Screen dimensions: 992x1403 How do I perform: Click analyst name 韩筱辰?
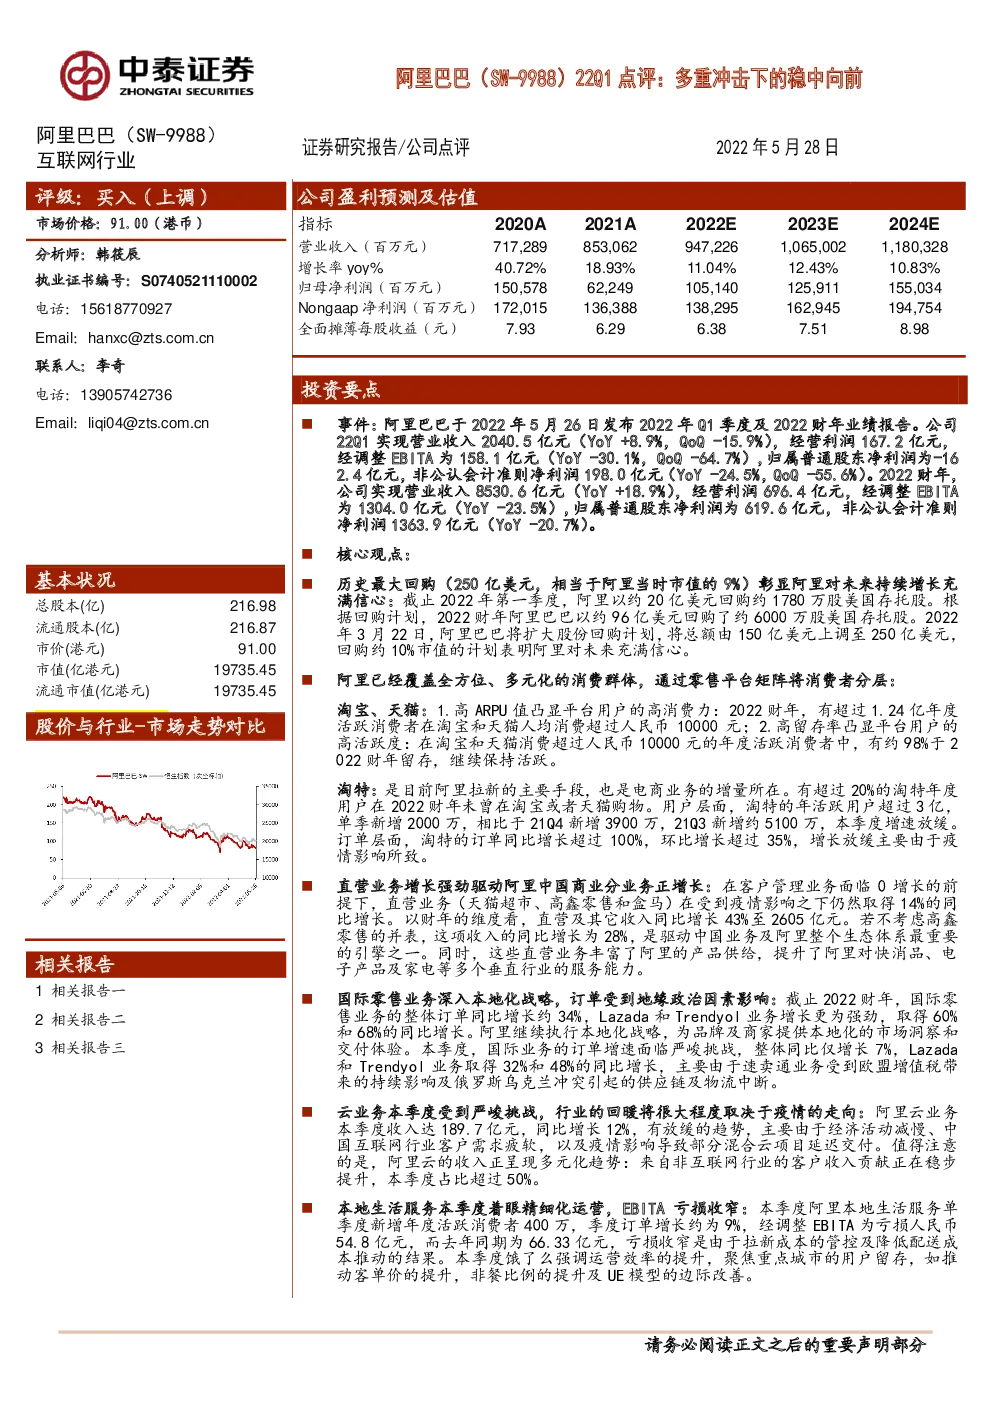coord(118,254)
